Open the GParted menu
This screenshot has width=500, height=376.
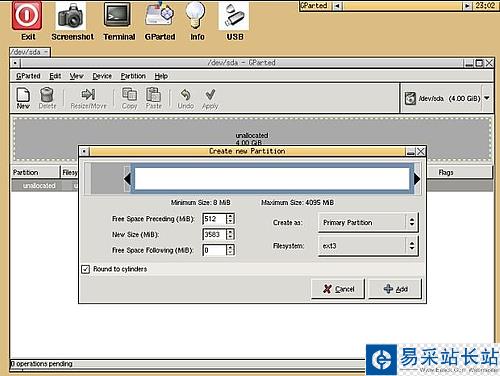tap(28, 76)
